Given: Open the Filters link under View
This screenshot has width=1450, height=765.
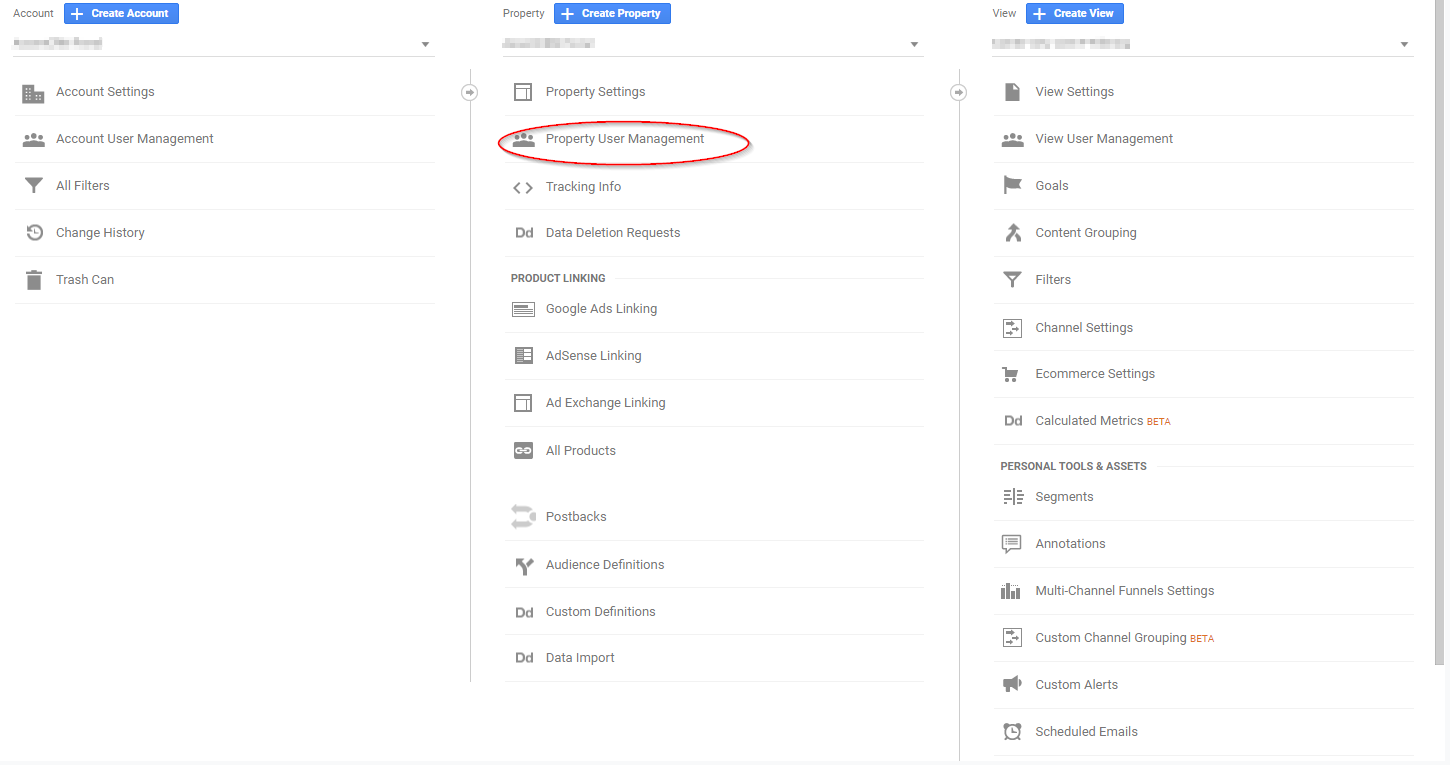Looking at the screenshot, I should (1053, 280).
